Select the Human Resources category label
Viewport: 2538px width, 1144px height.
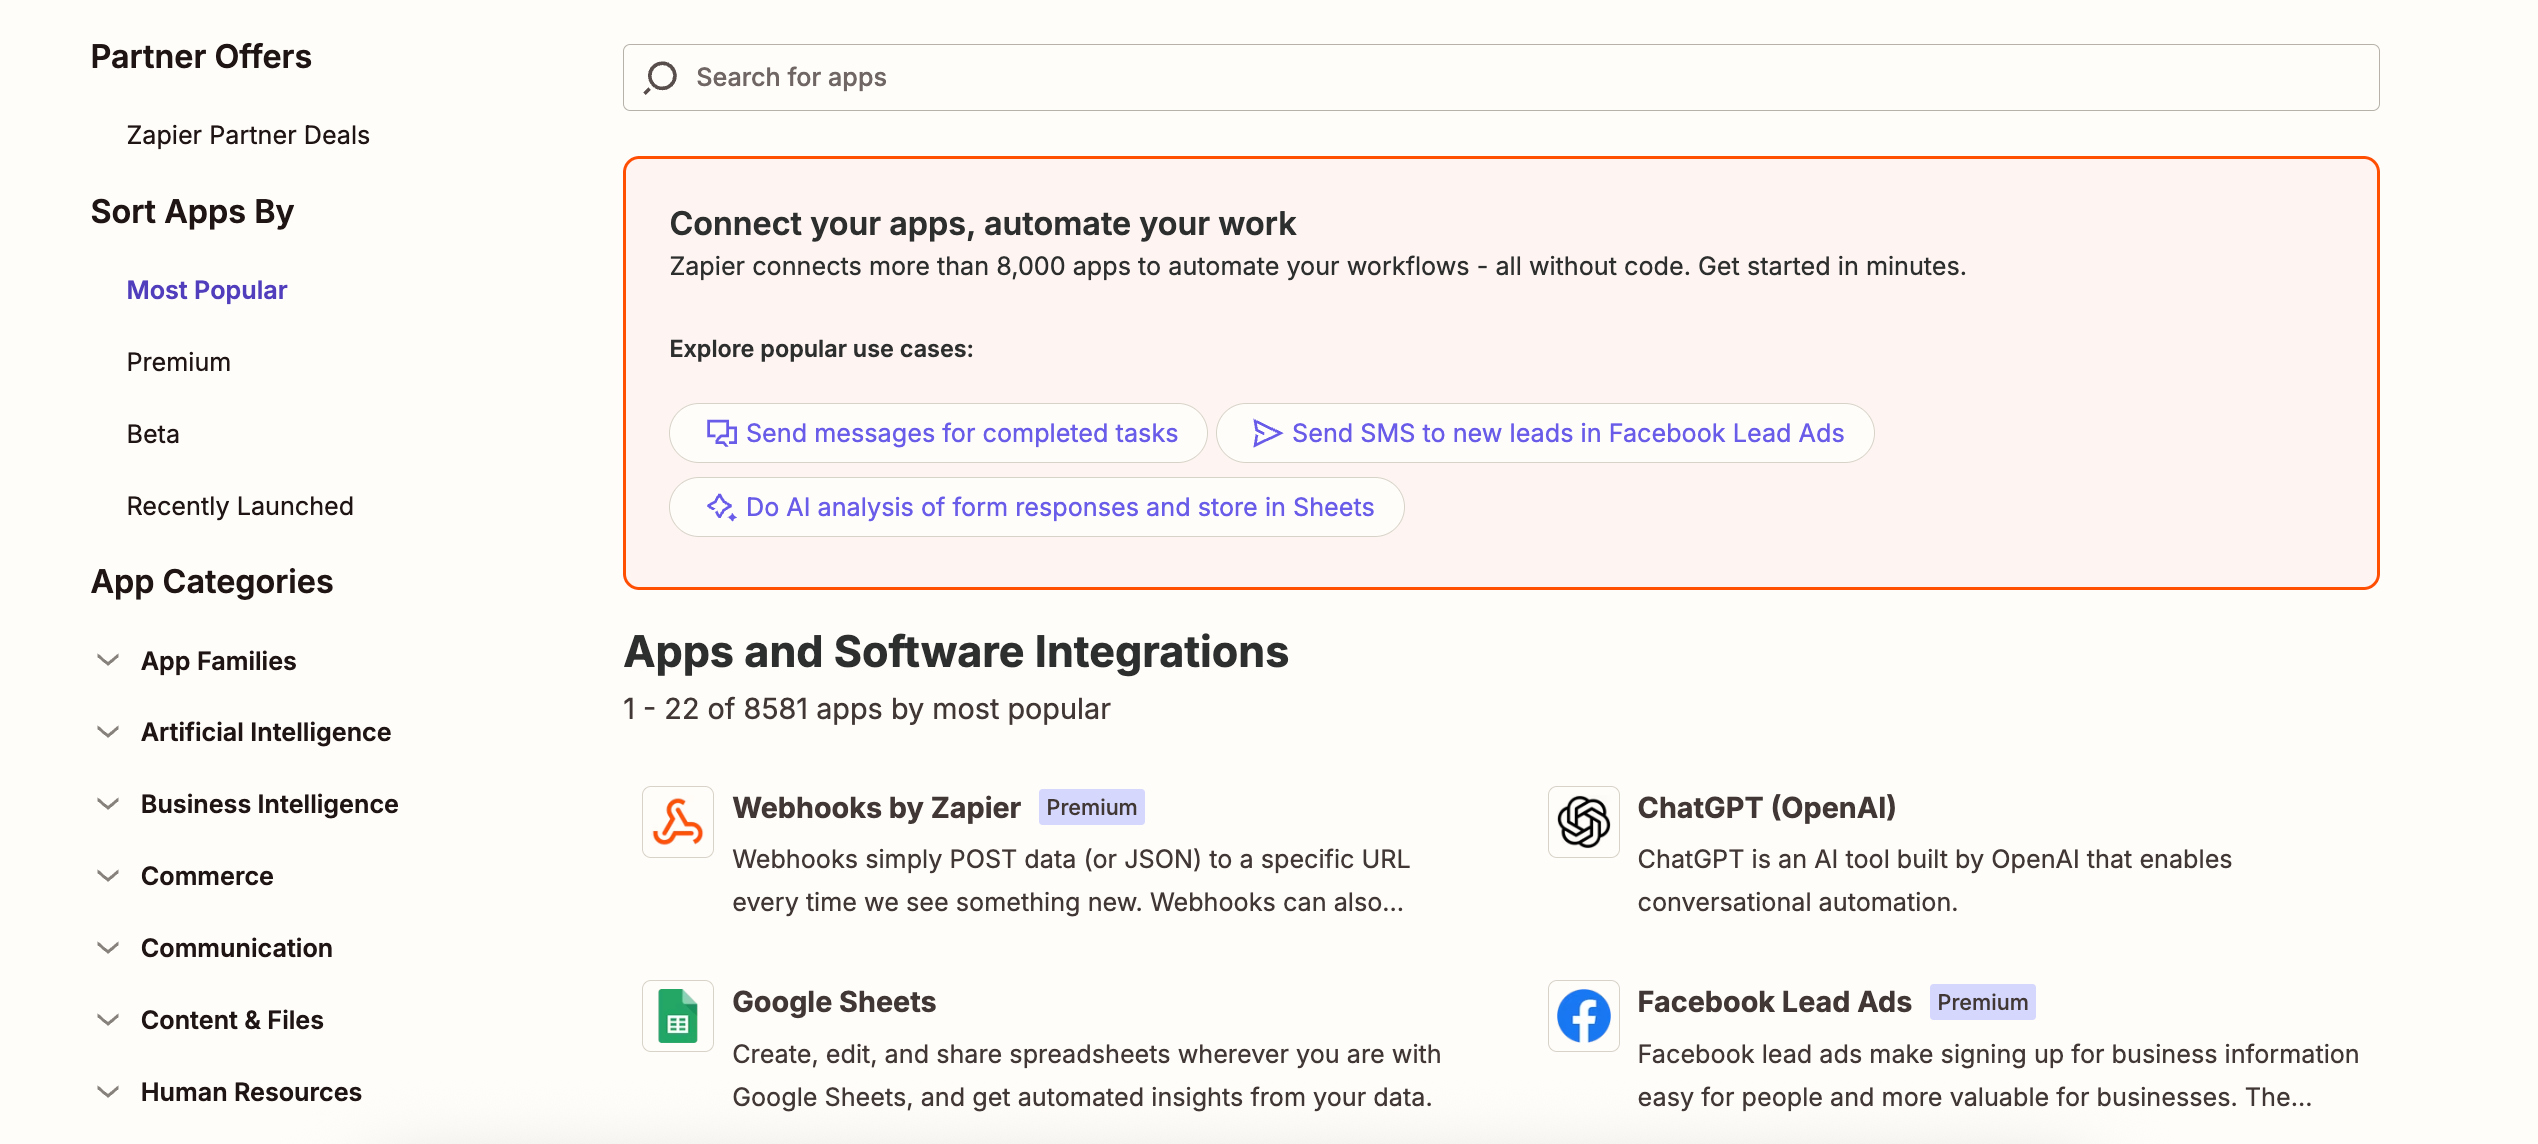pyautogui.click(x=251, y=1092)
